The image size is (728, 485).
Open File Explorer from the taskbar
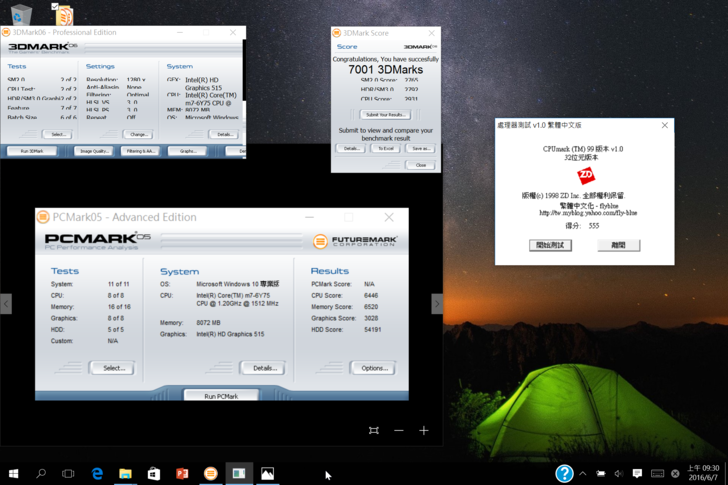click(126, 473)
